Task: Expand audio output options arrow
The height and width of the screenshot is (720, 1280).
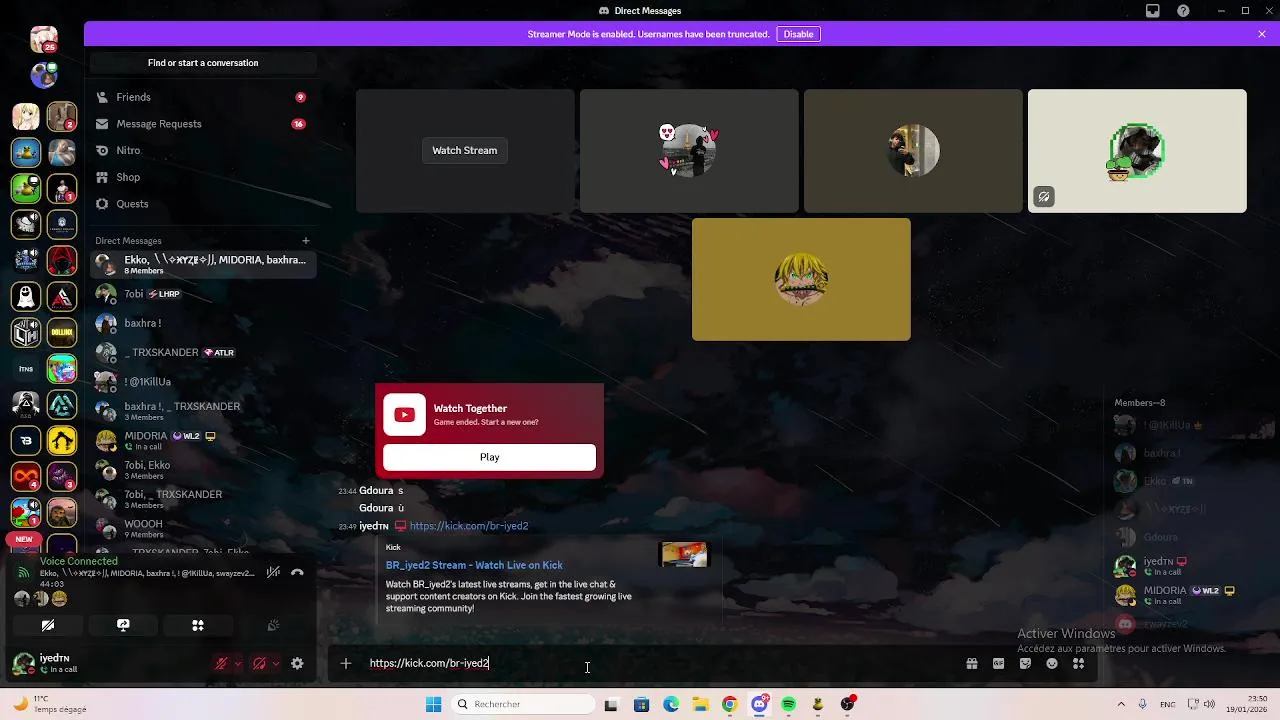Action: [x=276, y=663]
